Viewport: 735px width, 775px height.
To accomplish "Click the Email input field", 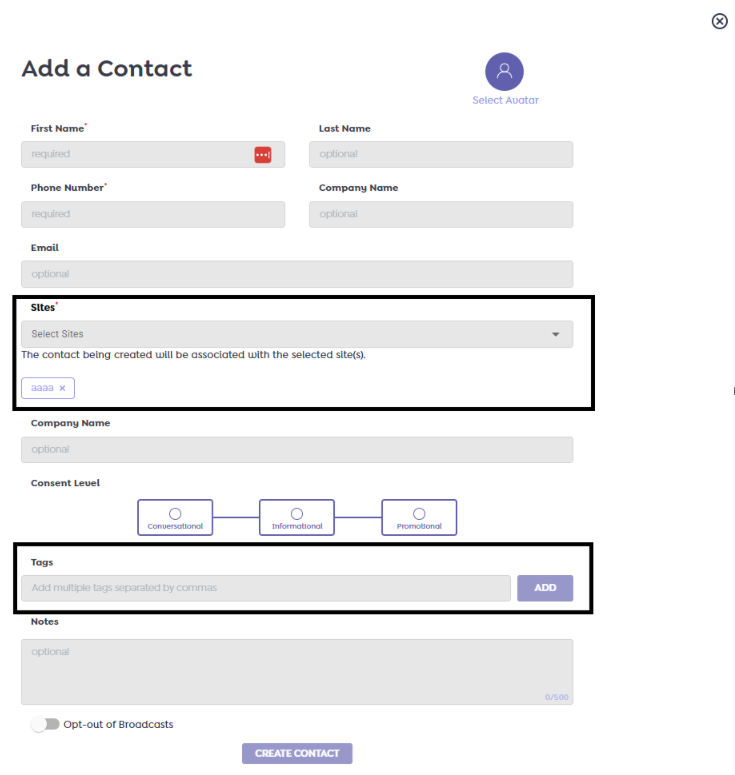I will coord(296,274).
